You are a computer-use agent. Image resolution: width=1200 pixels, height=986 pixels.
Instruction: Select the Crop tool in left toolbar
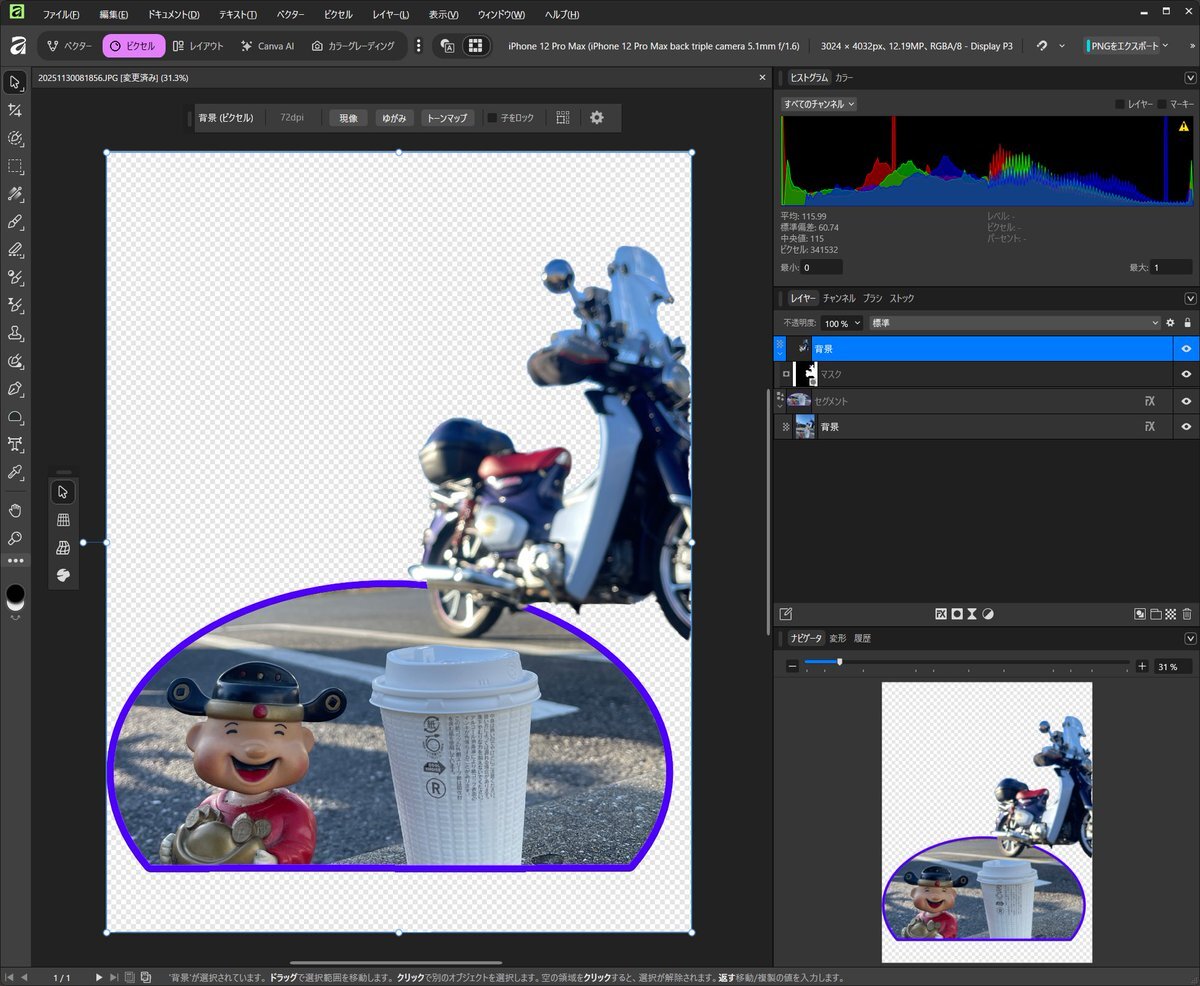[x=15, y=110]
